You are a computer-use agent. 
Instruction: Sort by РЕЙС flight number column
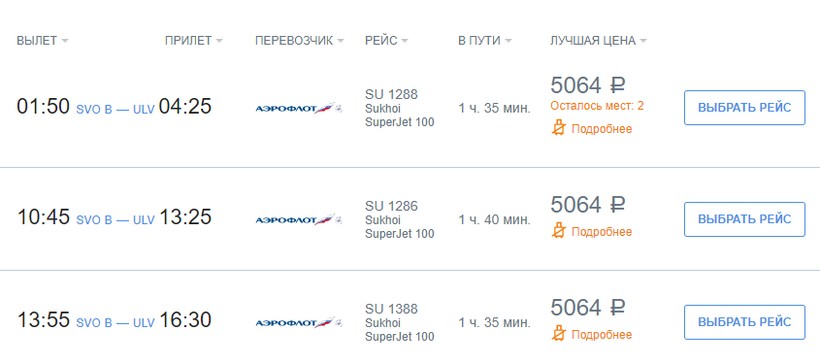386,41
